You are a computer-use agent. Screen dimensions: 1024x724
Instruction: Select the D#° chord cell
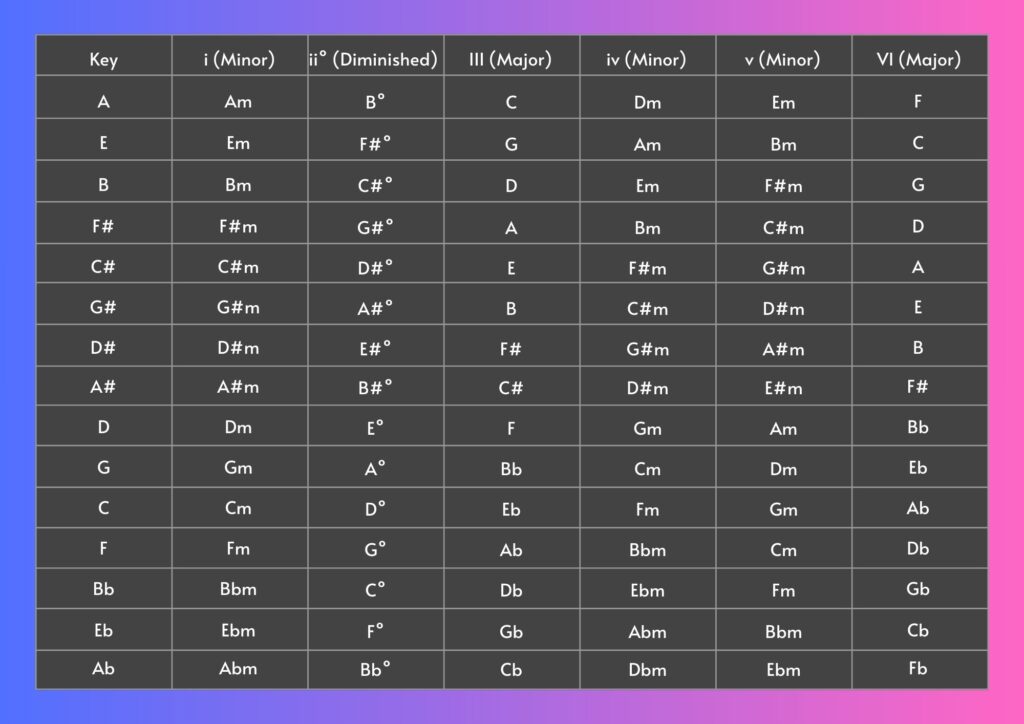[x=375, y=267]
